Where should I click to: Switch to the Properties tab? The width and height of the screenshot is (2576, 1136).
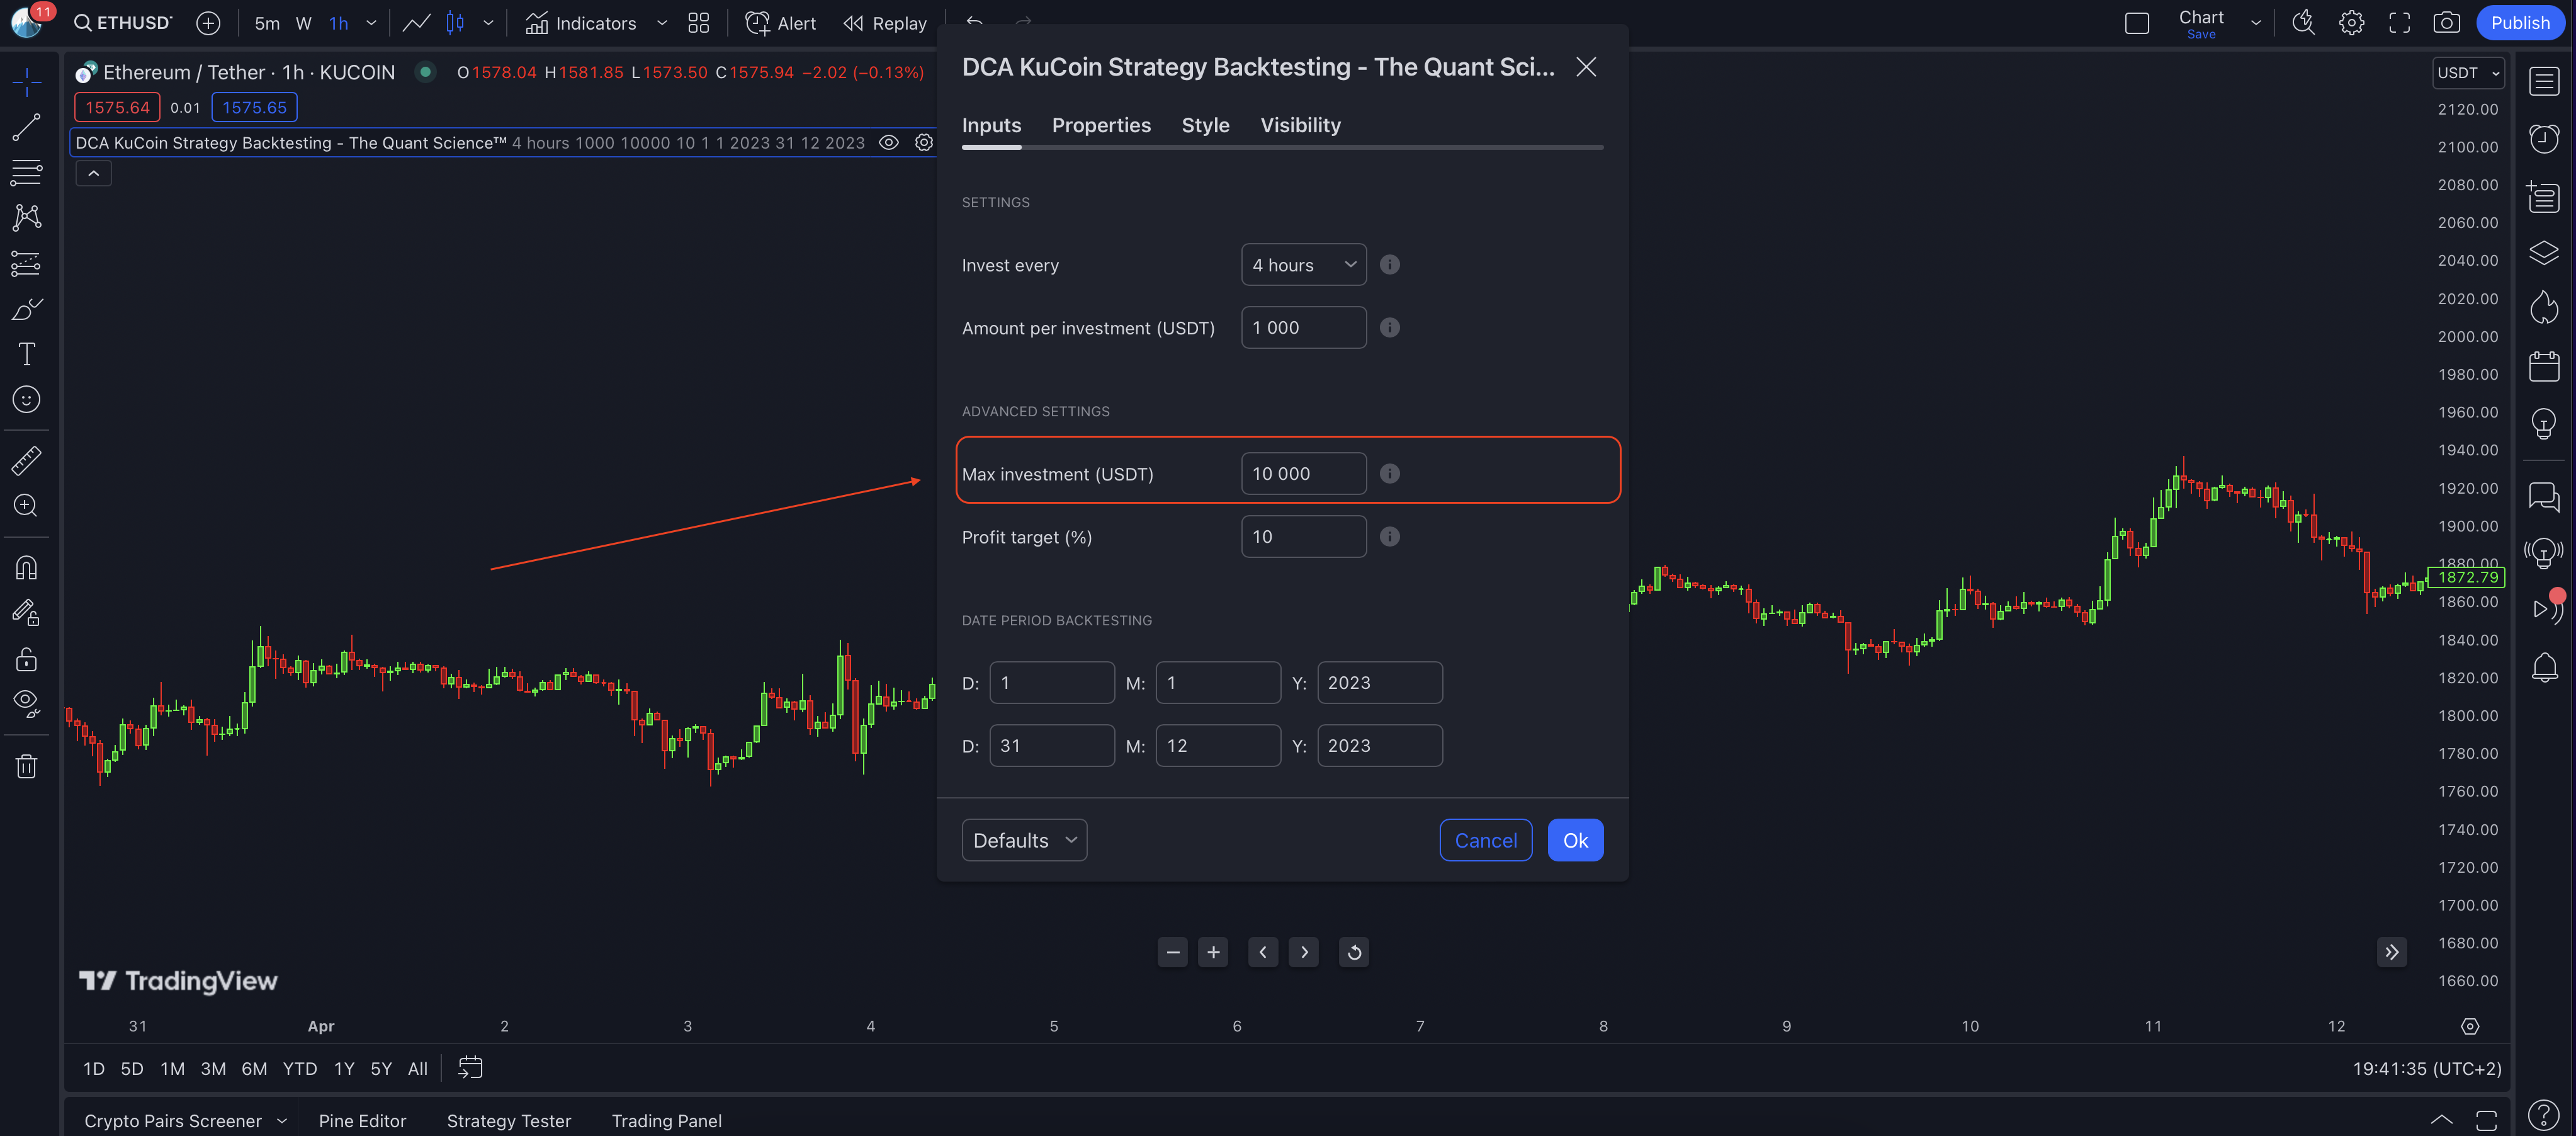pyautogui.click(x=1101, y=125)
